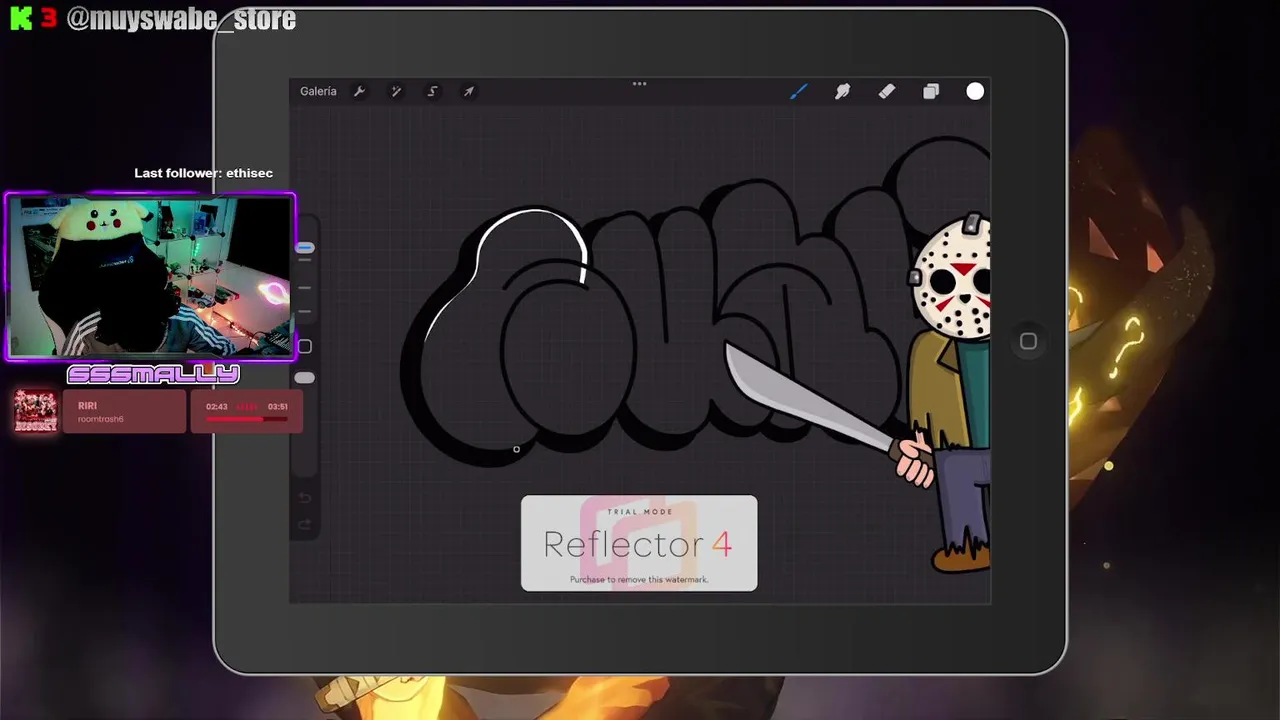Click the @muyswabe_store handle text

click(181, 19)
